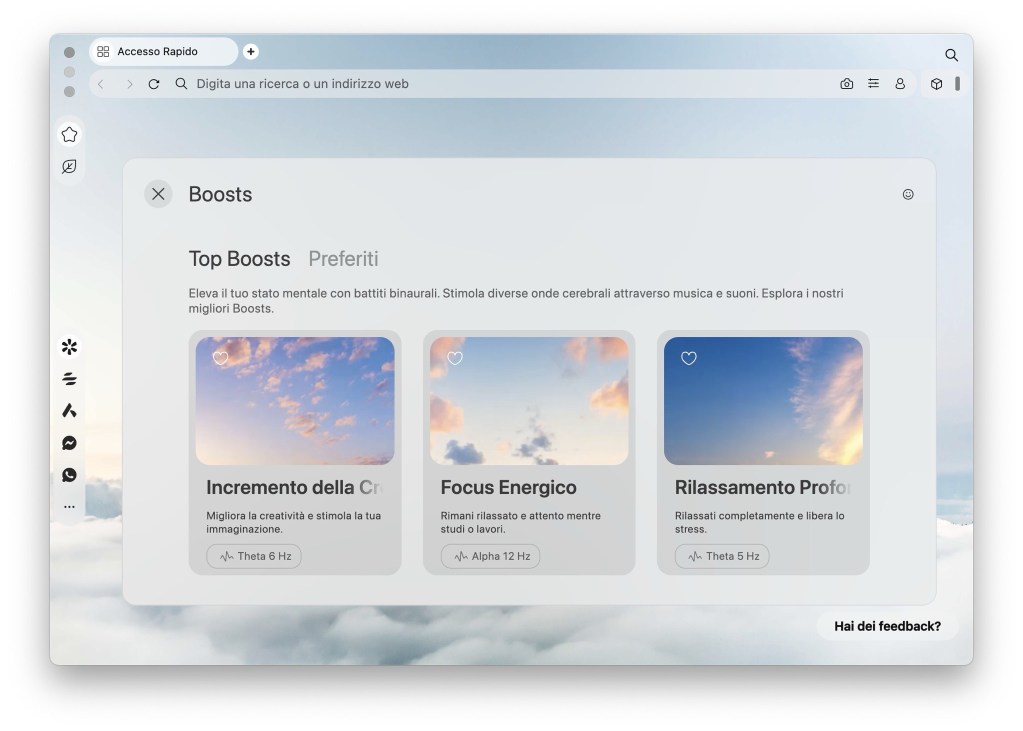Open the Quick Access home icon in sidebar

click(69, 134)
